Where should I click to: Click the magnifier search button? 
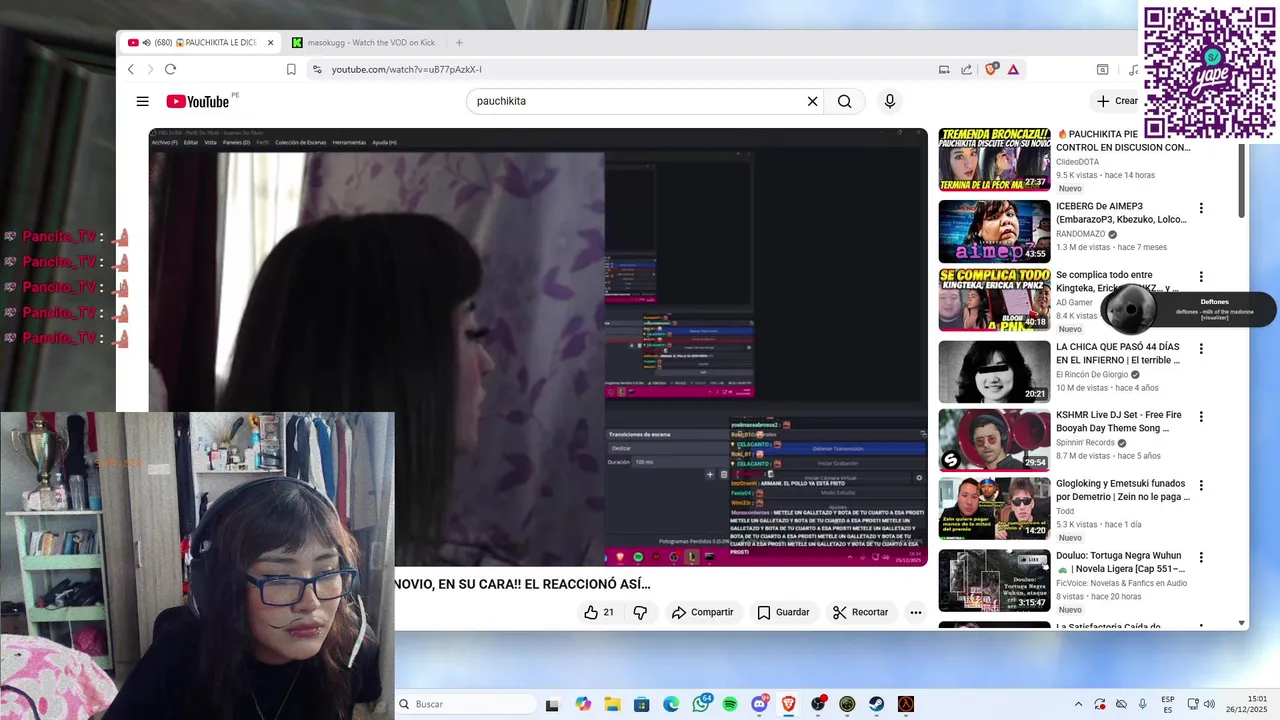click(845, 101)
